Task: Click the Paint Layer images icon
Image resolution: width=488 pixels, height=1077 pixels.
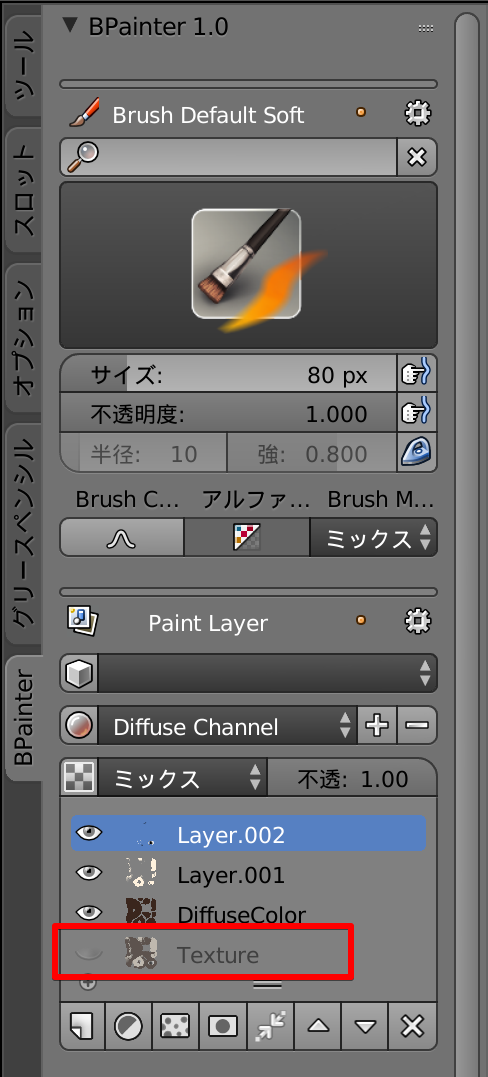Action: tap(82, 621)
